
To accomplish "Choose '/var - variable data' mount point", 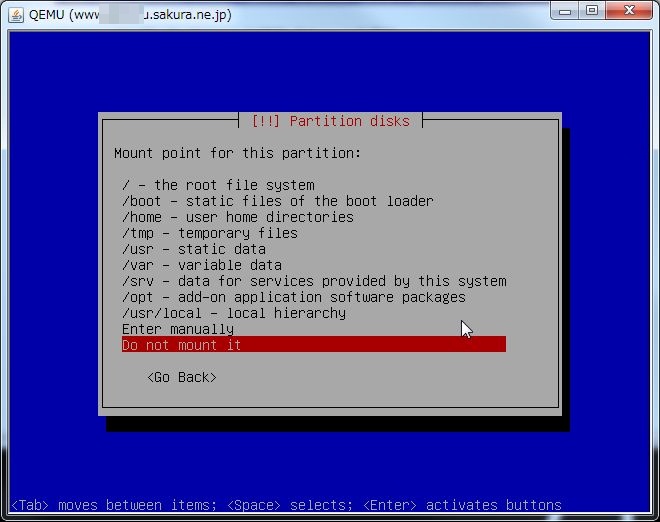I will click(x=202, y=265).
